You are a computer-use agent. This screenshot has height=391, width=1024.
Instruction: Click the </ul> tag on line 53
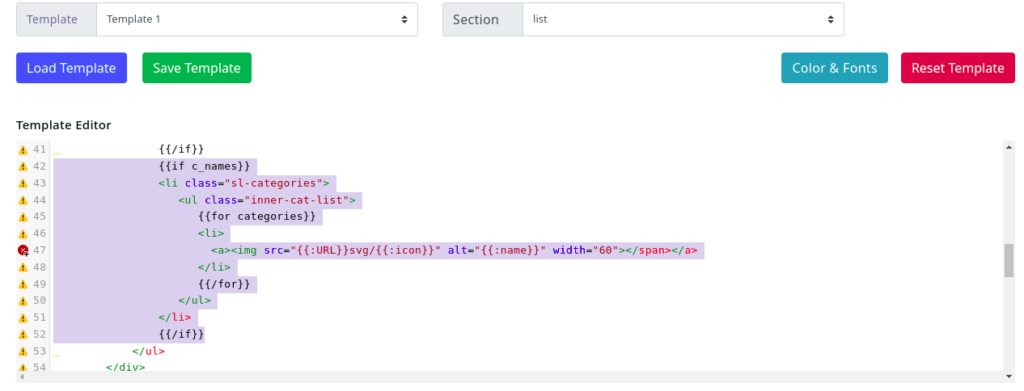click(149, 352)
